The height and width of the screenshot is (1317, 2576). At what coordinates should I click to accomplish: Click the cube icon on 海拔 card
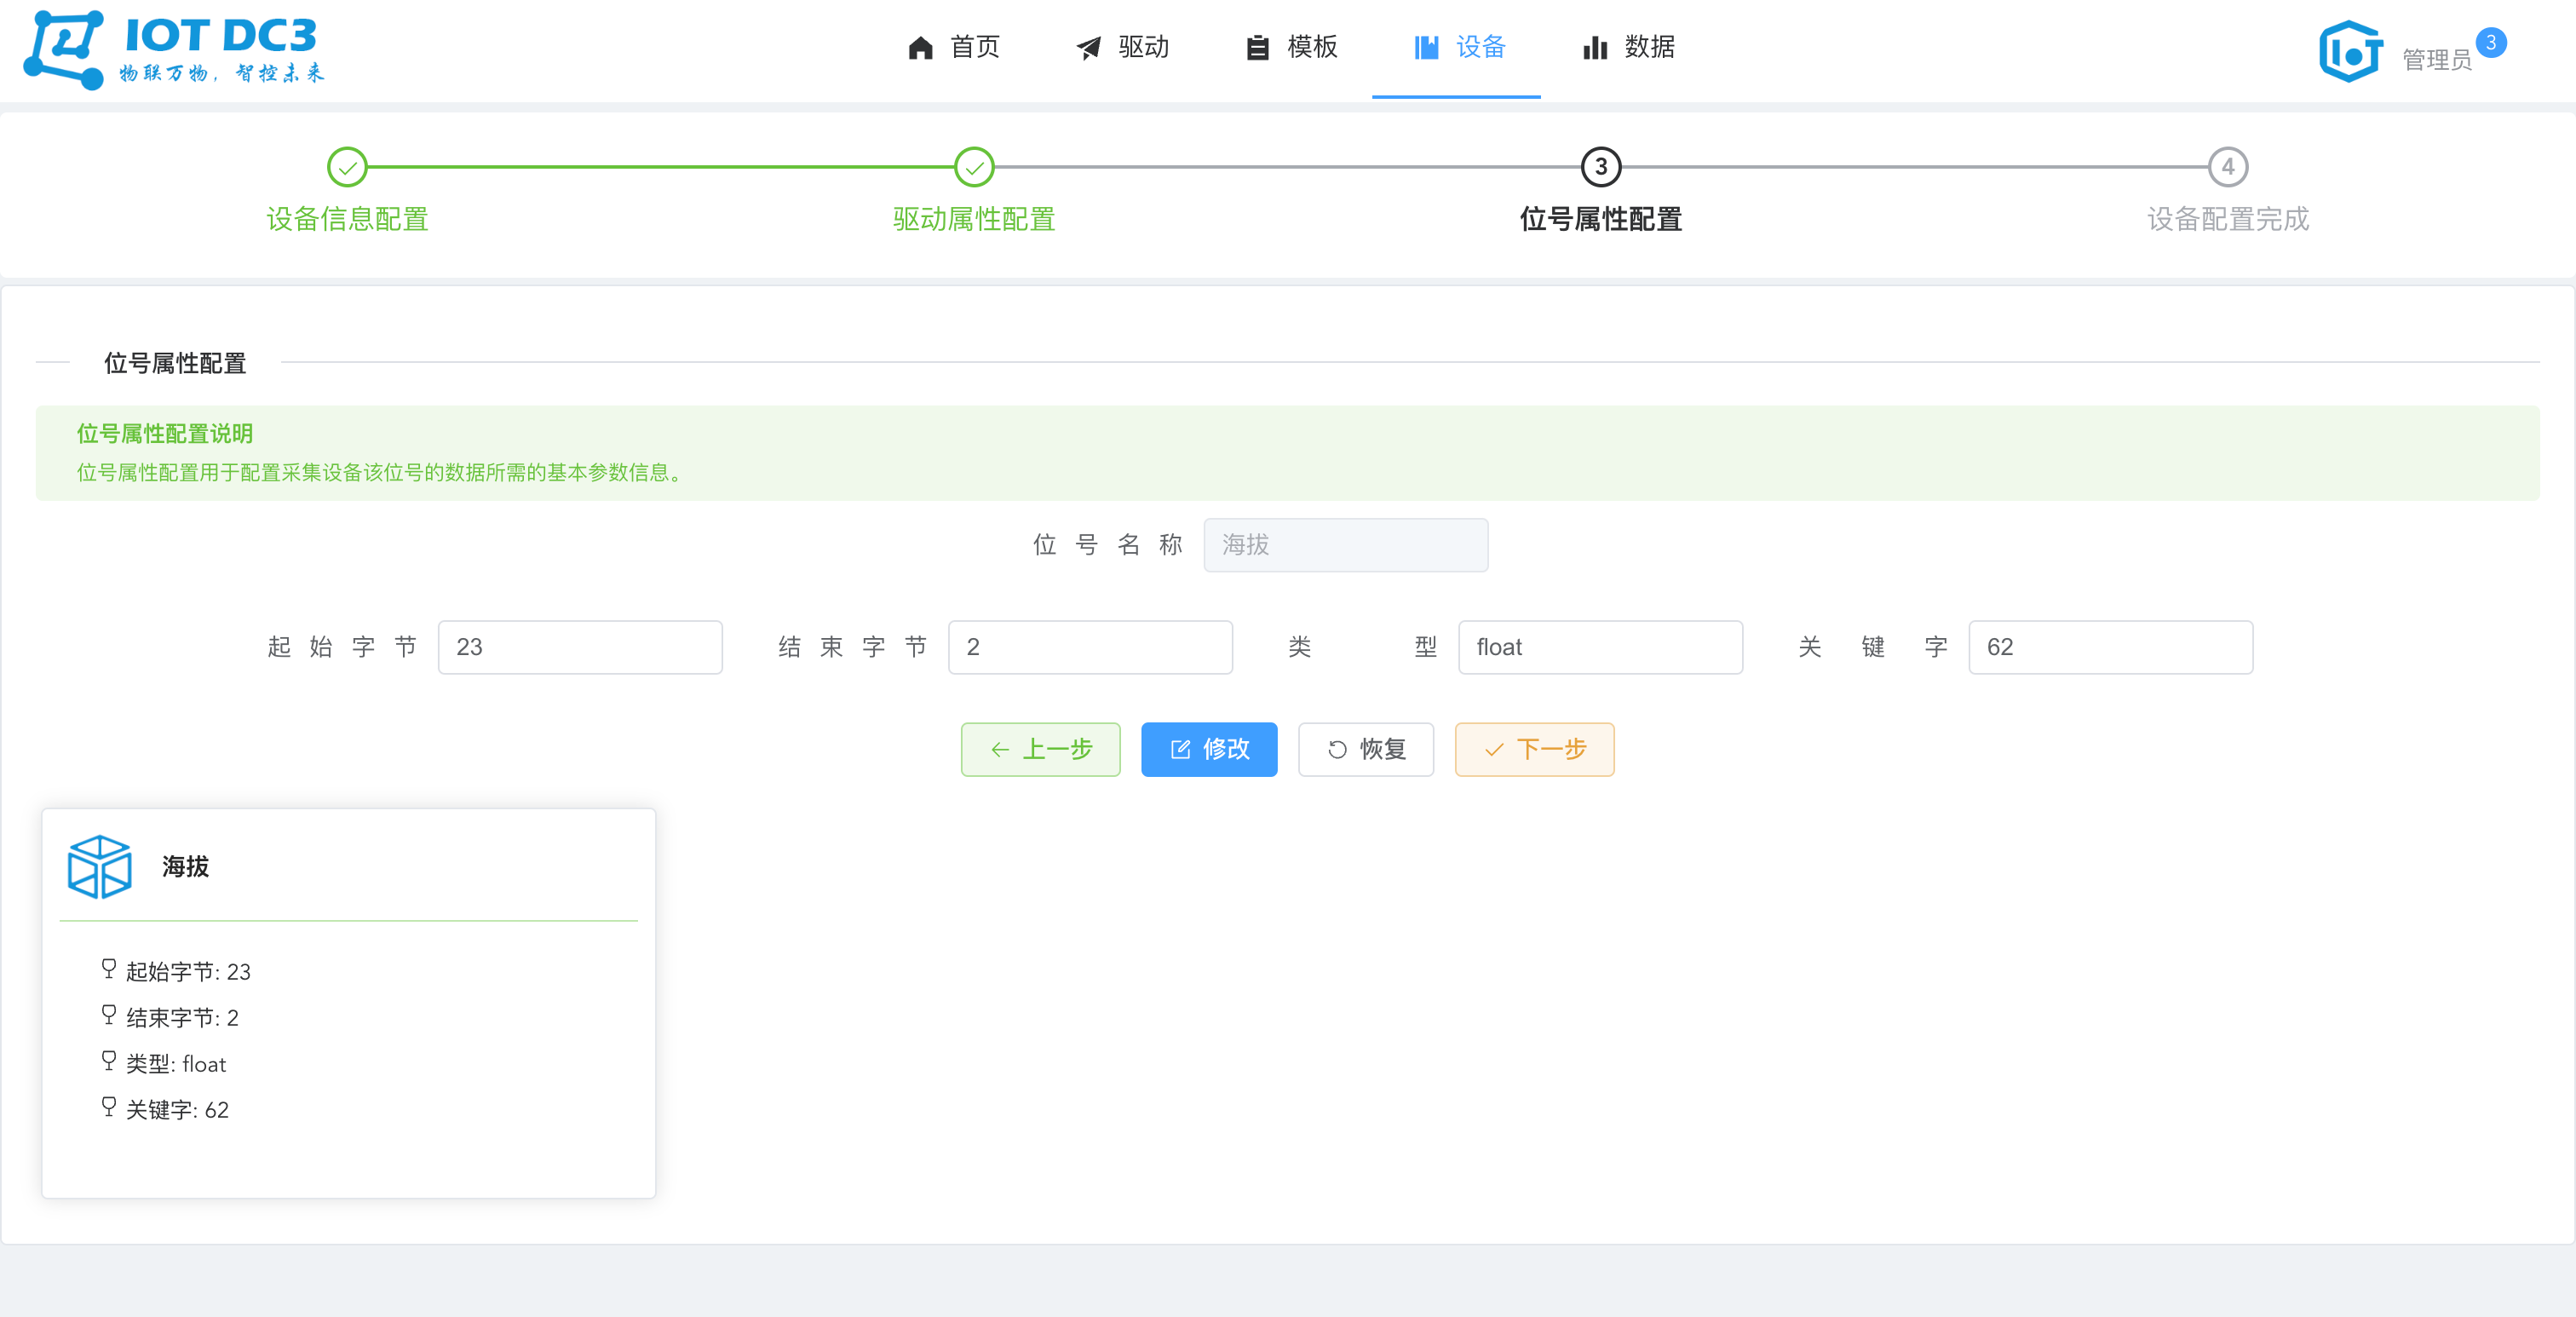click(99, 867)
